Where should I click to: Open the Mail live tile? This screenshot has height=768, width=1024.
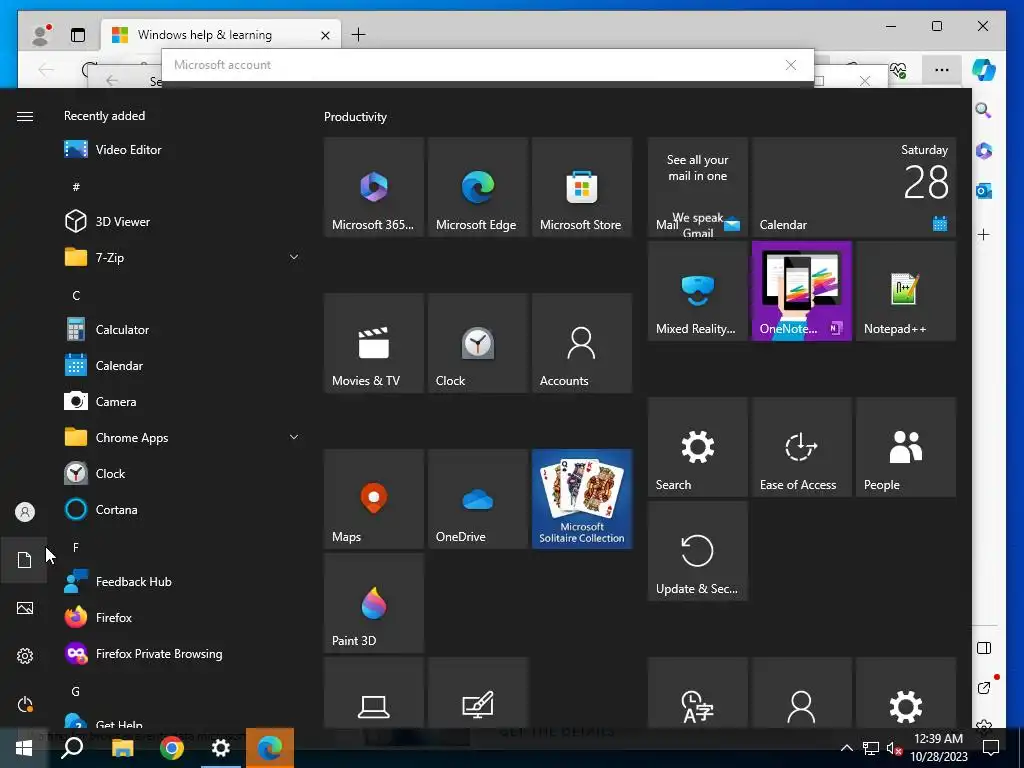[697, 187]
